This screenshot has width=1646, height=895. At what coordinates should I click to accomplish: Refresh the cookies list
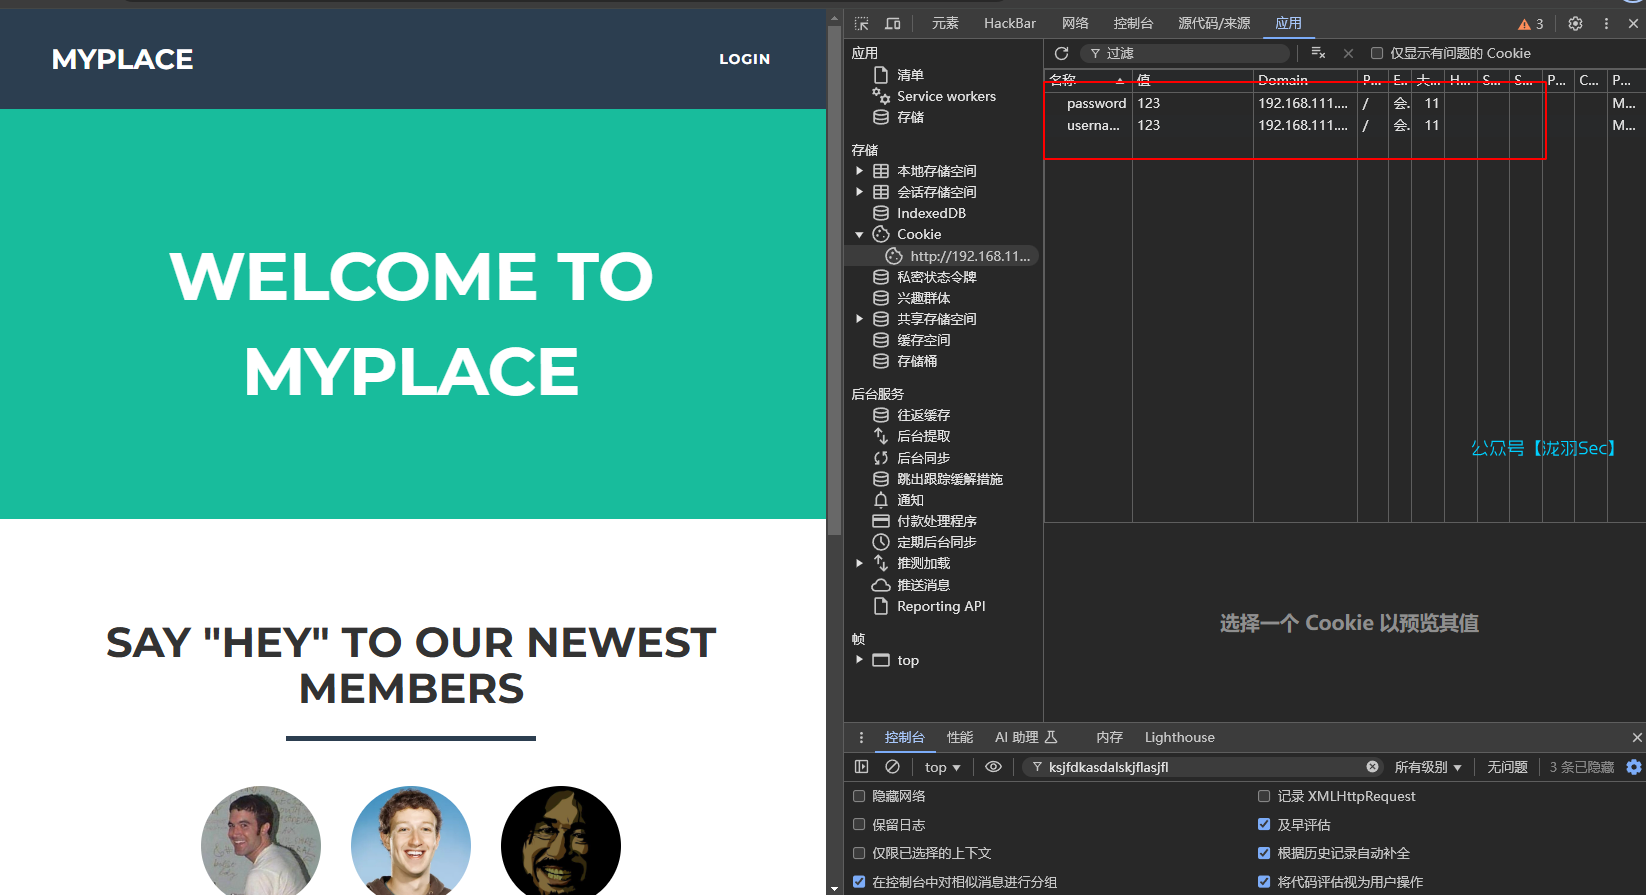(x=1062, y=53)
